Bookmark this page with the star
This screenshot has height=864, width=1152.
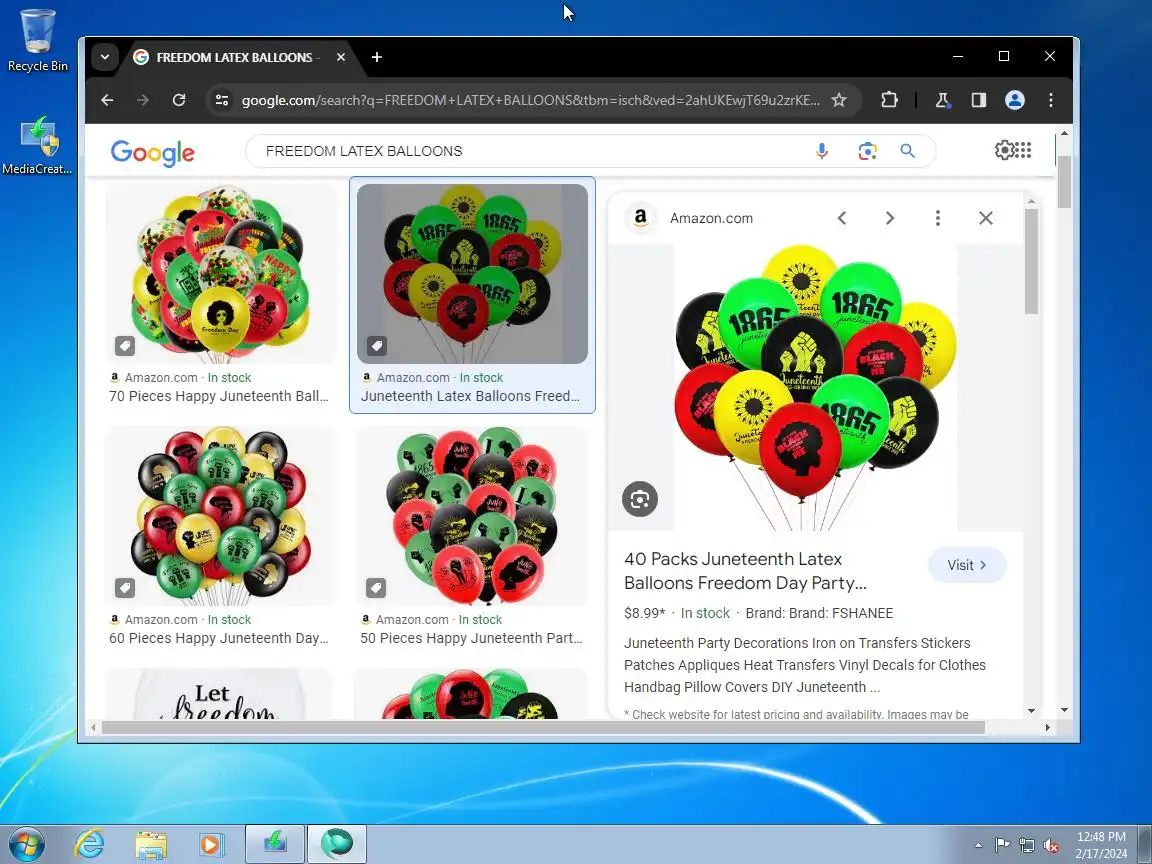[x=839, y=100]
